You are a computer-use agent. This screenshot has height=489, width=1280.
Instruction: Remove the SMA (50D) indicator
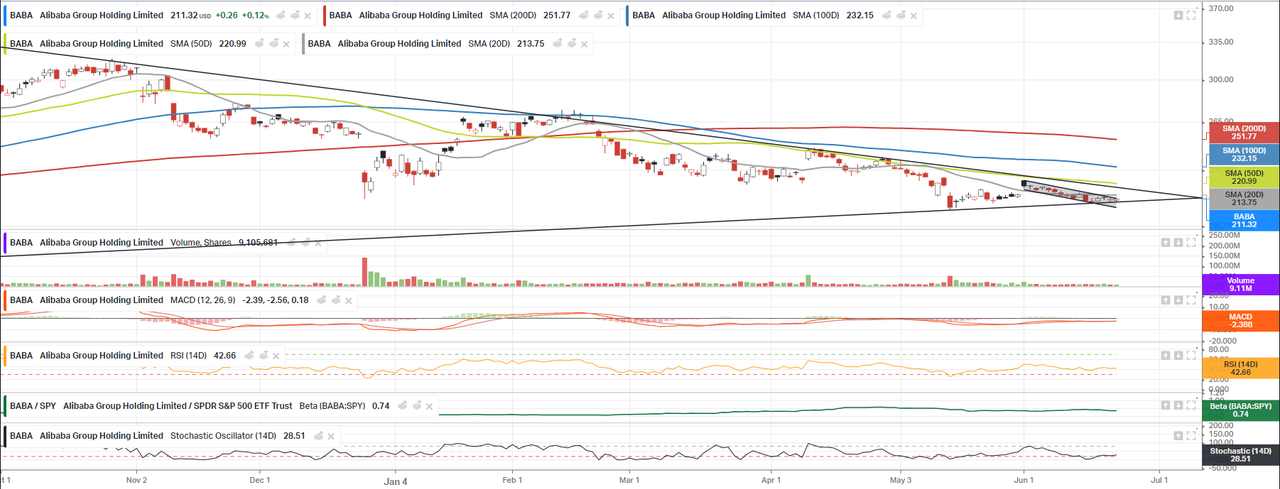pos(286,44)
